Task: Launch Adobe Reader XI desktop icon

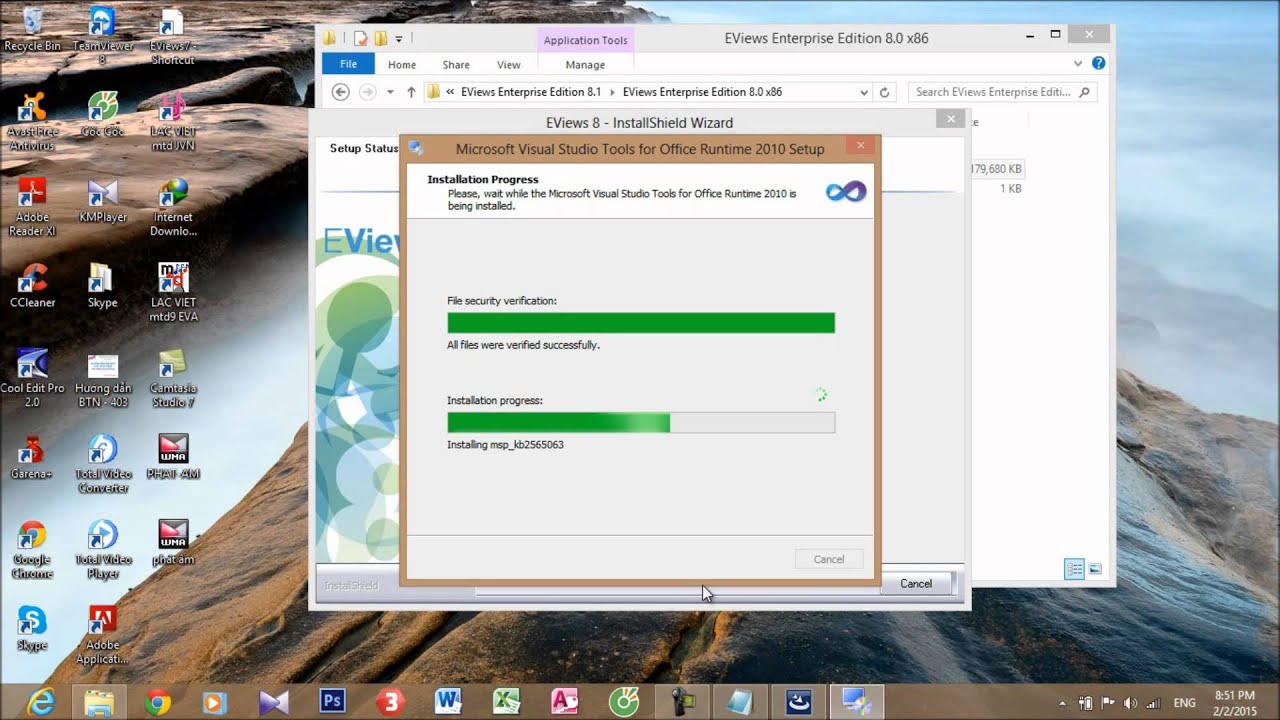Action: (32, 206)
